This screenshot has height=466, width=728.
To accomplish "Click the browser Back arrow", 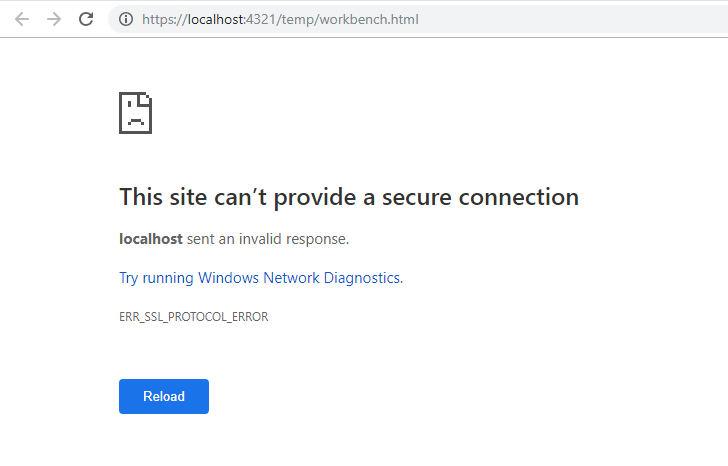I will 22,19.
